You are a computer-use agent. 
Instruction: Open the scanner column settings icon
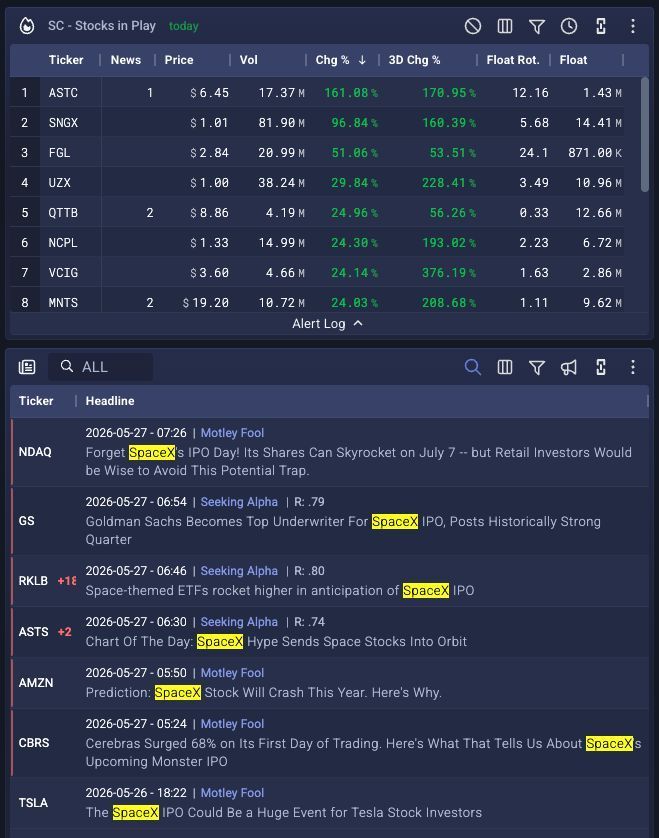pyautogui.click(x=505, y=26)
